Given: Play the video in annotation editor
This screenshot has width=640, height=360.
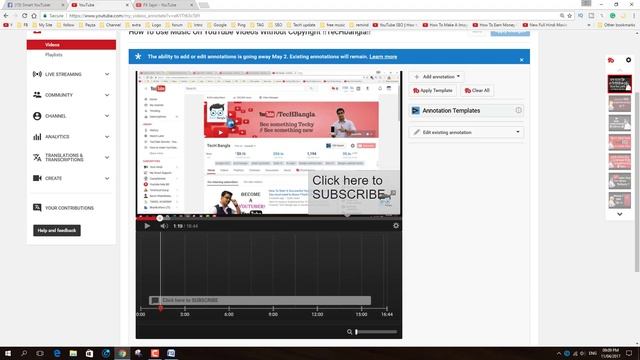Looking at the screenshot, I should click(x=147, y=226).
